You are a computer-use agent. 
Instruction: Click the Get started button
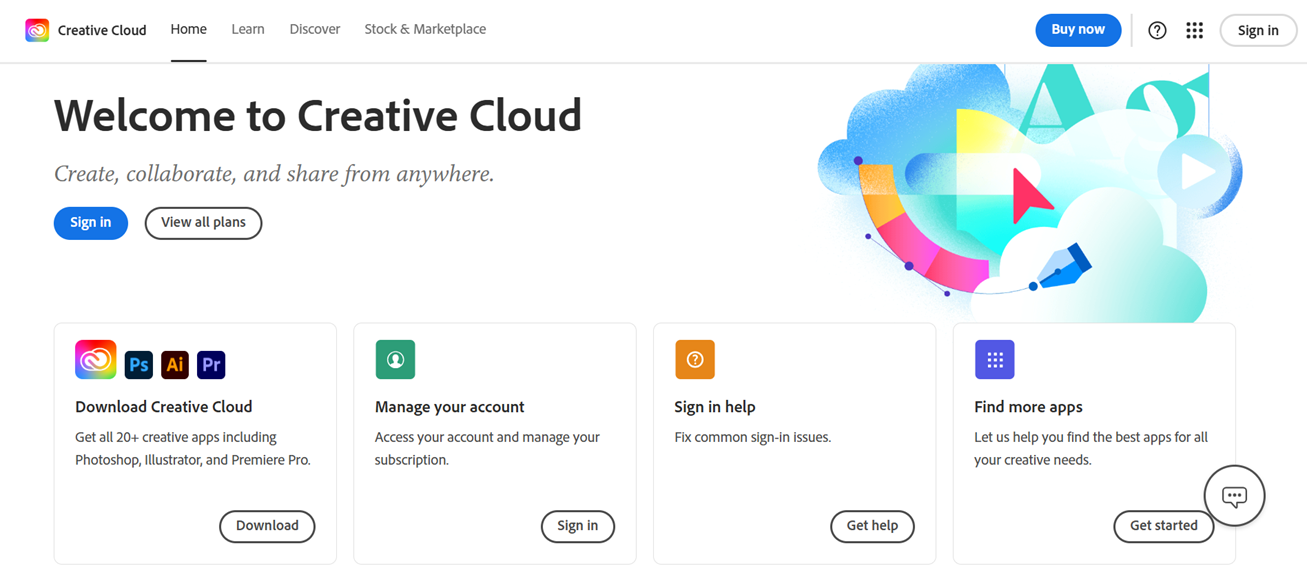[x=1164, y=526]
